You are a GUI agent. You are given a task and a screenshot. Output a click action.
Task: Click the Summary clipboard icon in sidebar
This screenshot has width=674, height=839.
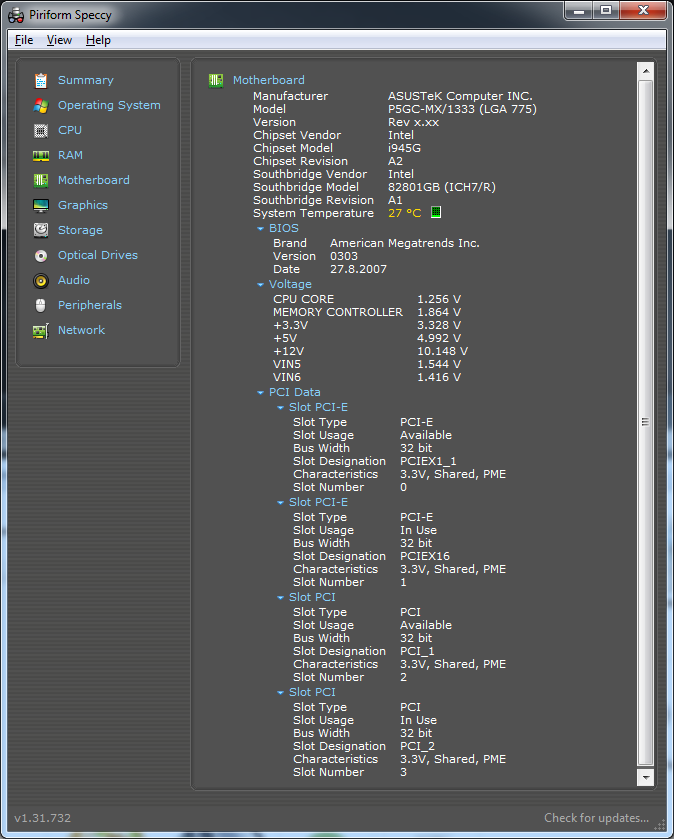point(41,81)
